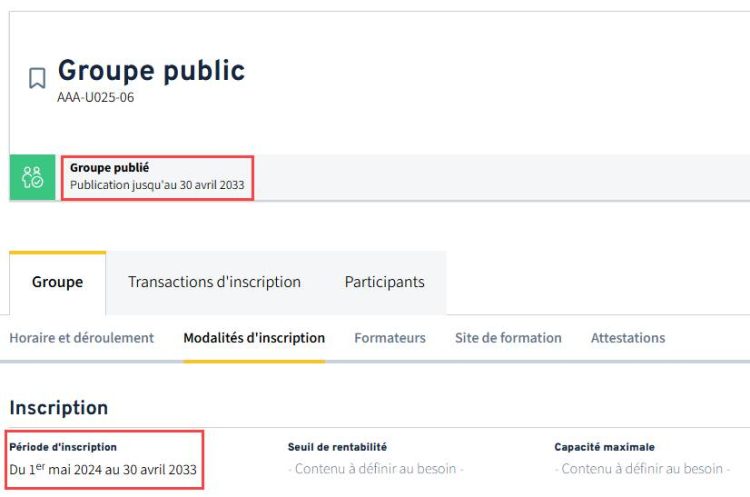Click the registration period dates value
Image resolution: width=750 pixels, height=497 pixels.
coord(103,469)
